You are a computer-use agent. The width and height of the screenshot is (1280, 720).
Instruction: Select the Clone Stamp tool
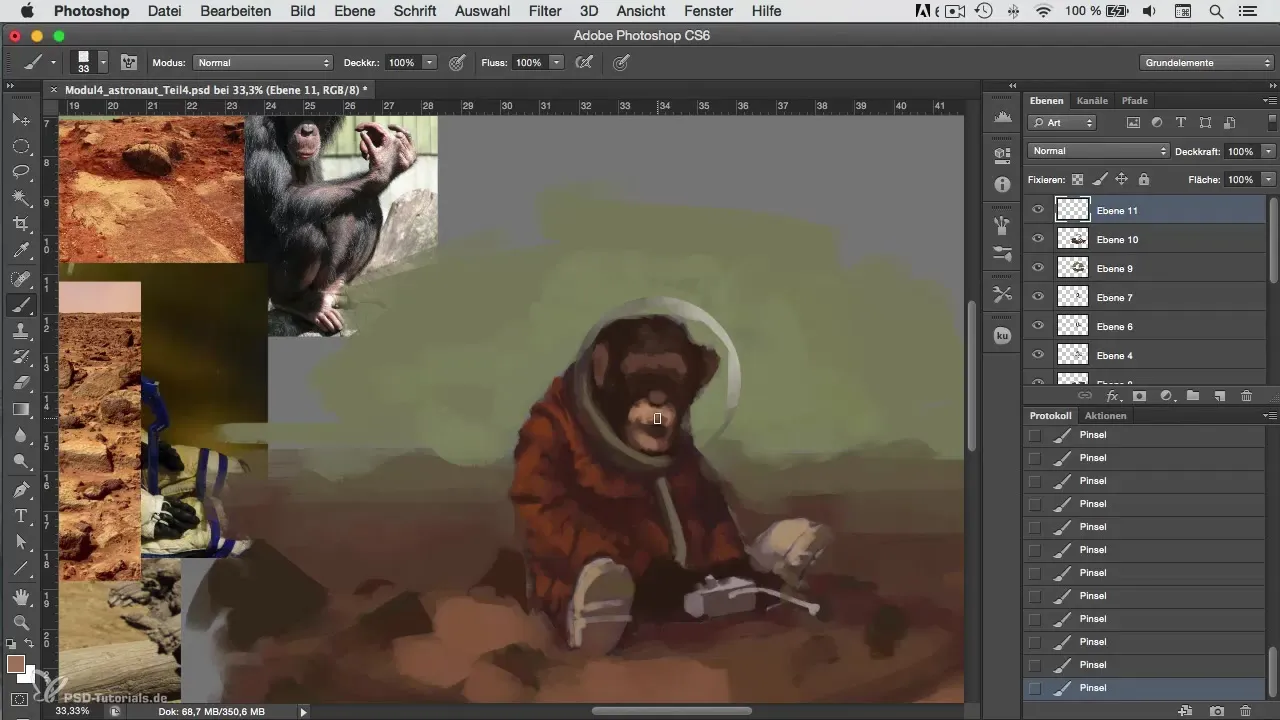[20, 331]
